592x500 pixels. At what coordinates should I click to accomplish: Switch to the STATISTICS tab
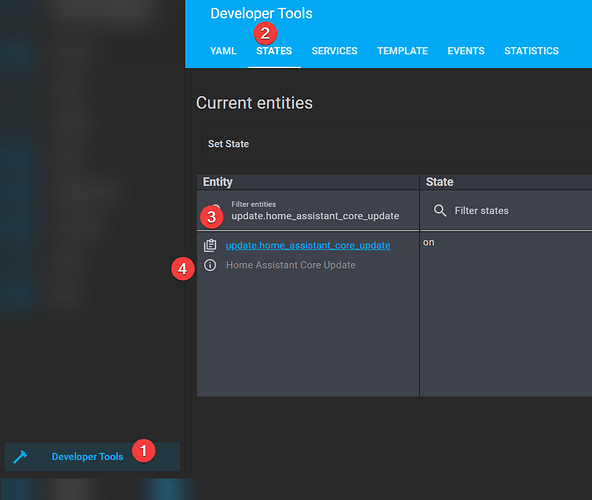(x=532, y=51)
